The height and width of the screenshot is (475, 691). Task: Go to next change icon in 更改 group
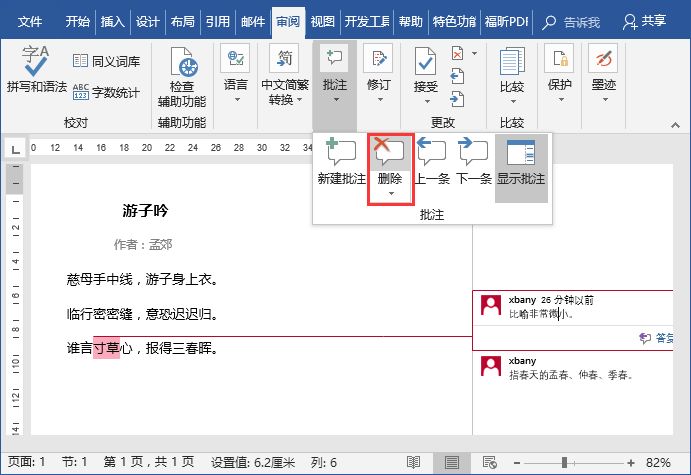click(x=457, y=99)
